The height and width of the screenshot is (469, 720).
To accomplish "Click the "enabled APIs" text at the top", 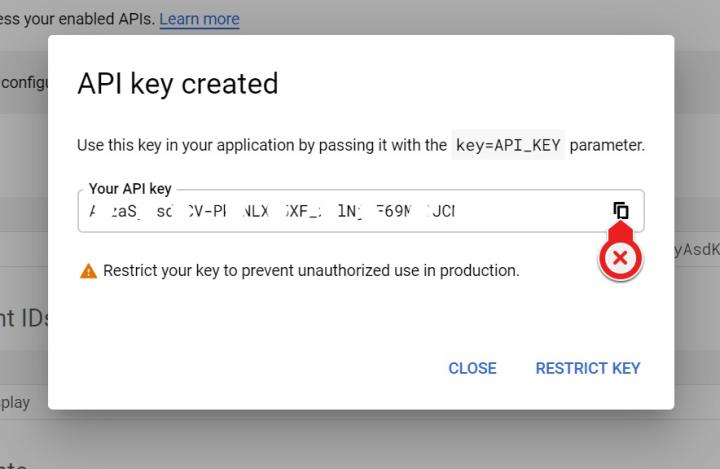I will tap(100, 19).
